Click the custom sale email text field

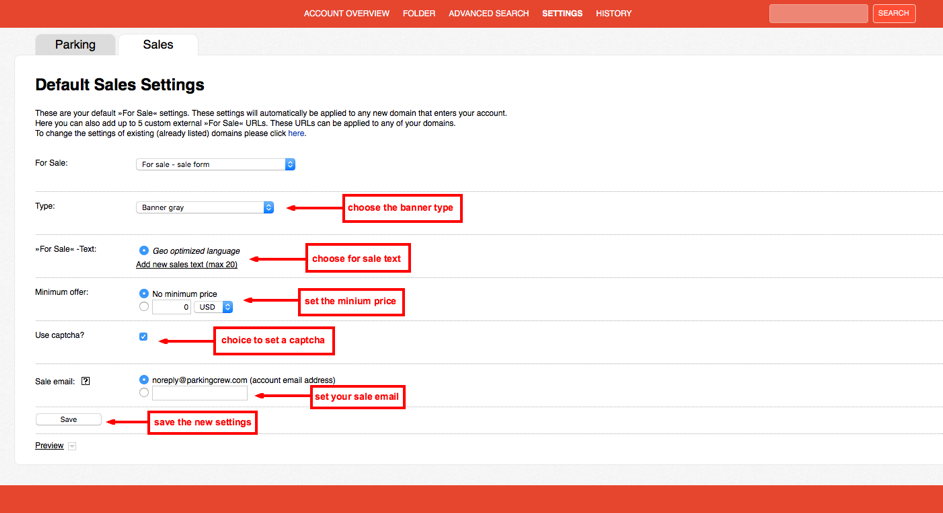[x=199, y=394]
